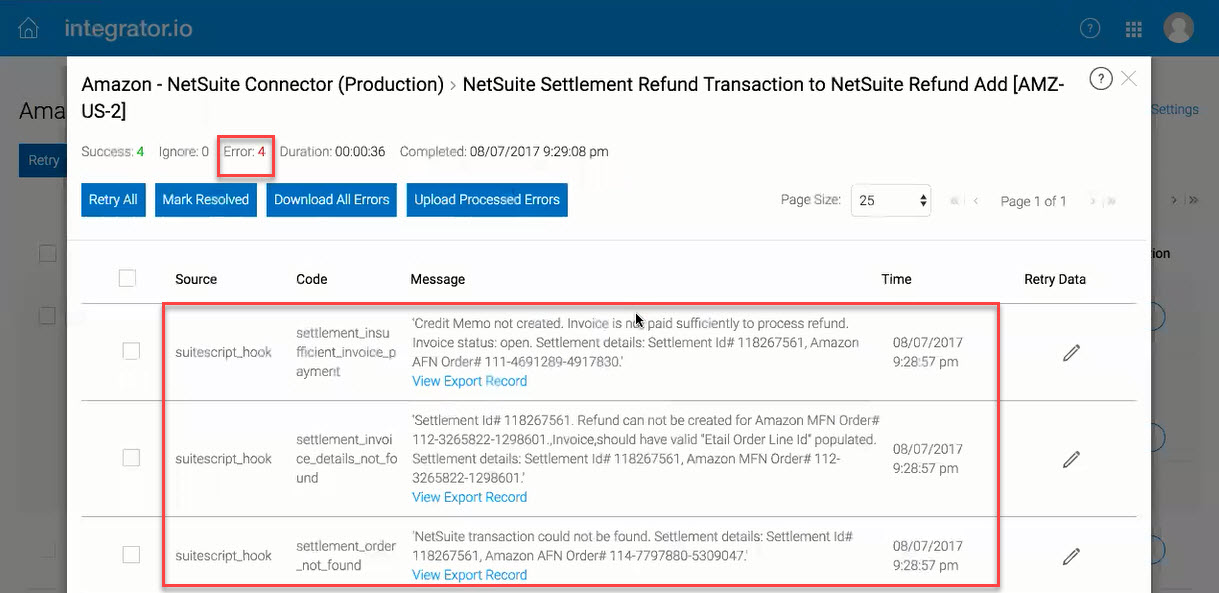
Task: Open the Page Size dropdown
Action: [891, 200]
